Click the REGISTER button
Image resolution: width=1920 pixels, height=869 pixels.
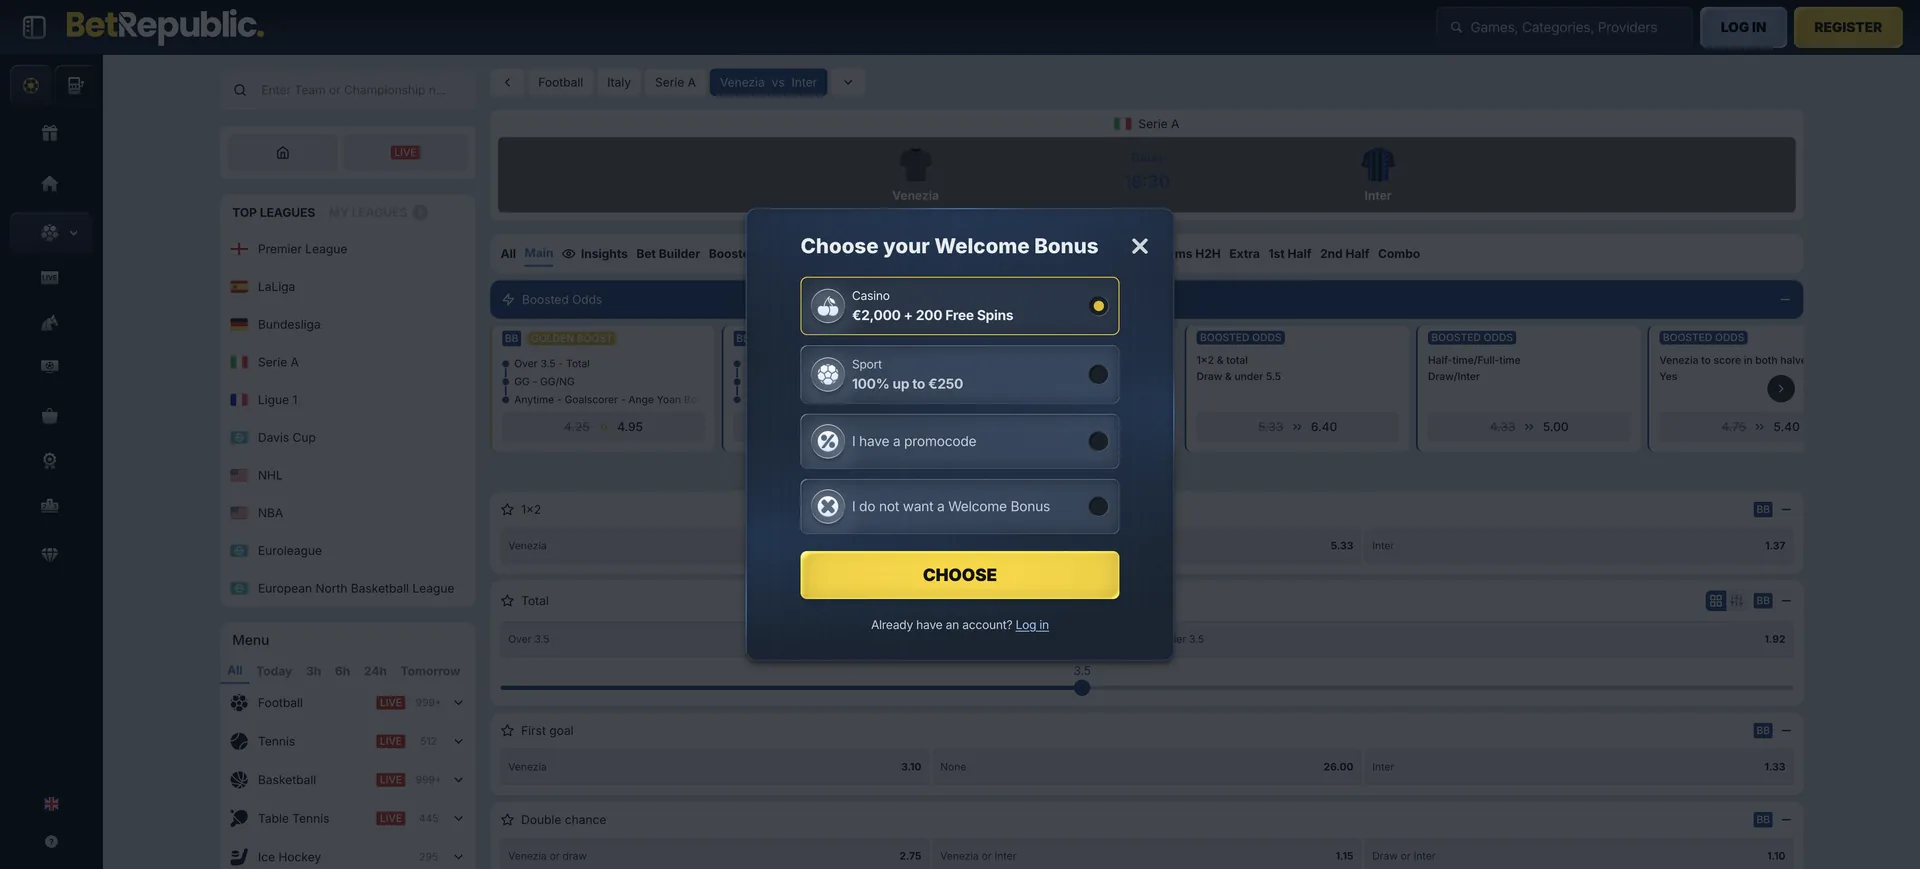pyautogui.click(x=1847, y=27)
